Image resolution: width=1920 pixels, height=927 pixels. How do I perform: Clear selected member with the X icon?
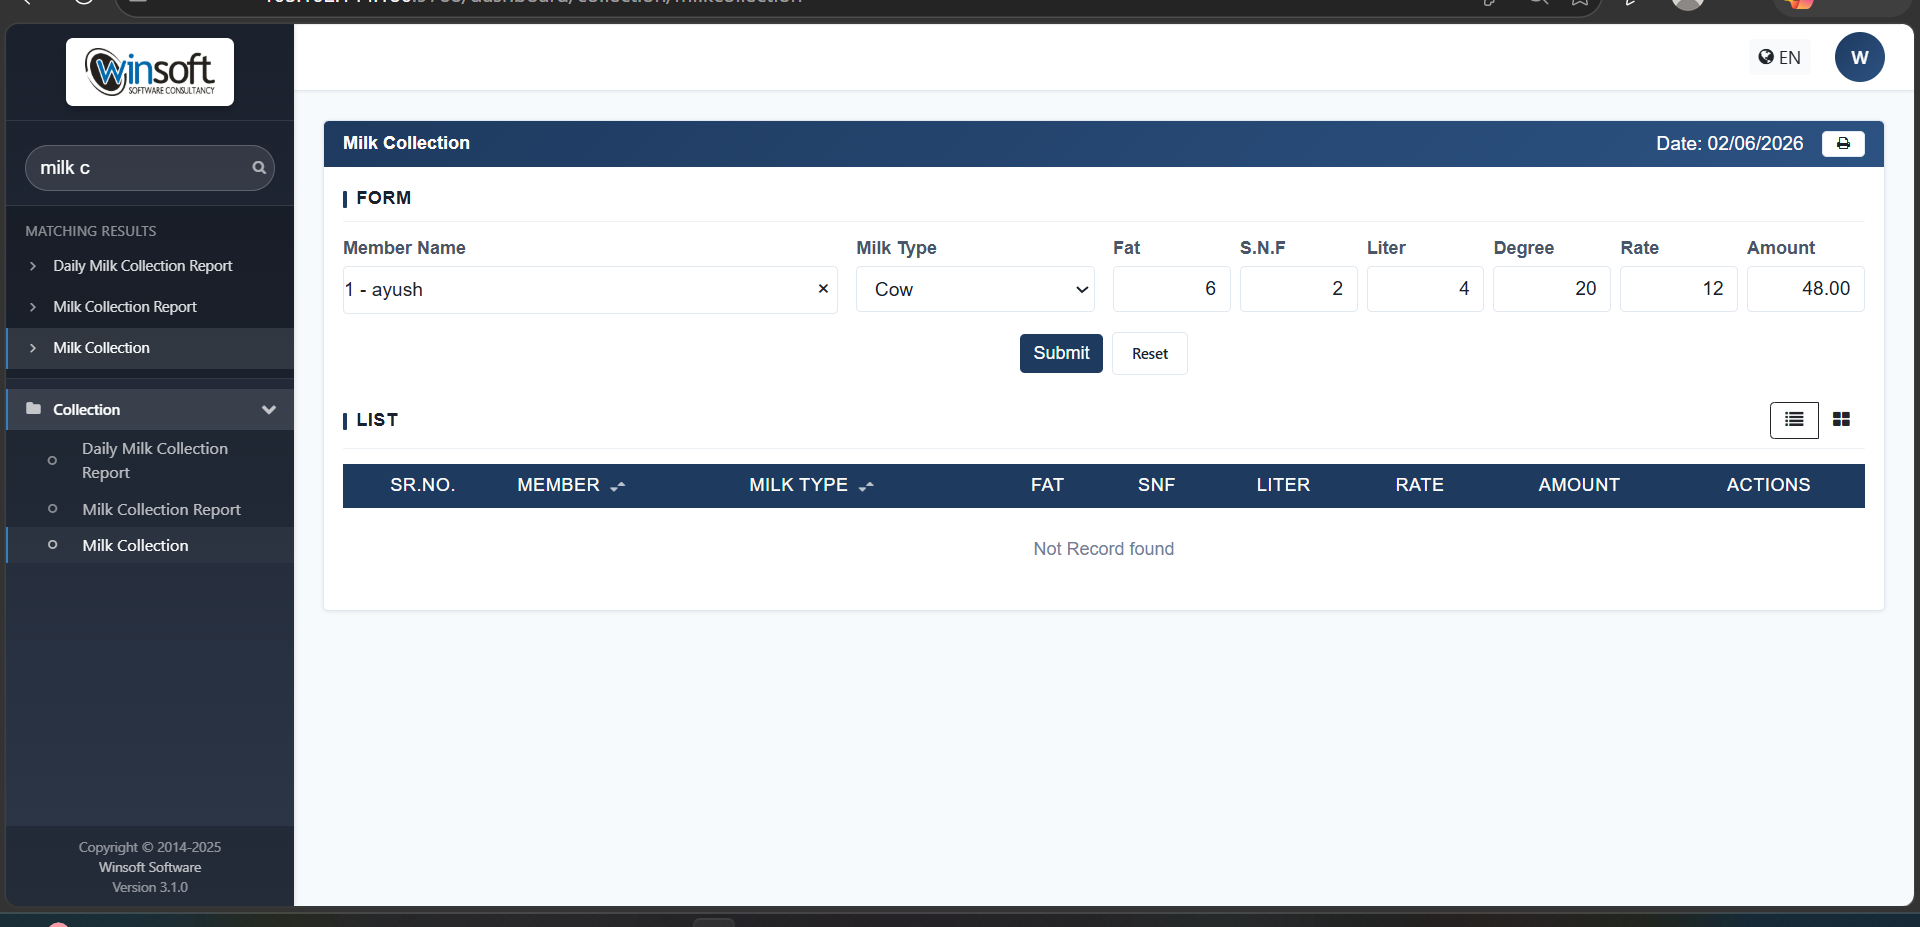pyautogui.click(x=823, y=289)
